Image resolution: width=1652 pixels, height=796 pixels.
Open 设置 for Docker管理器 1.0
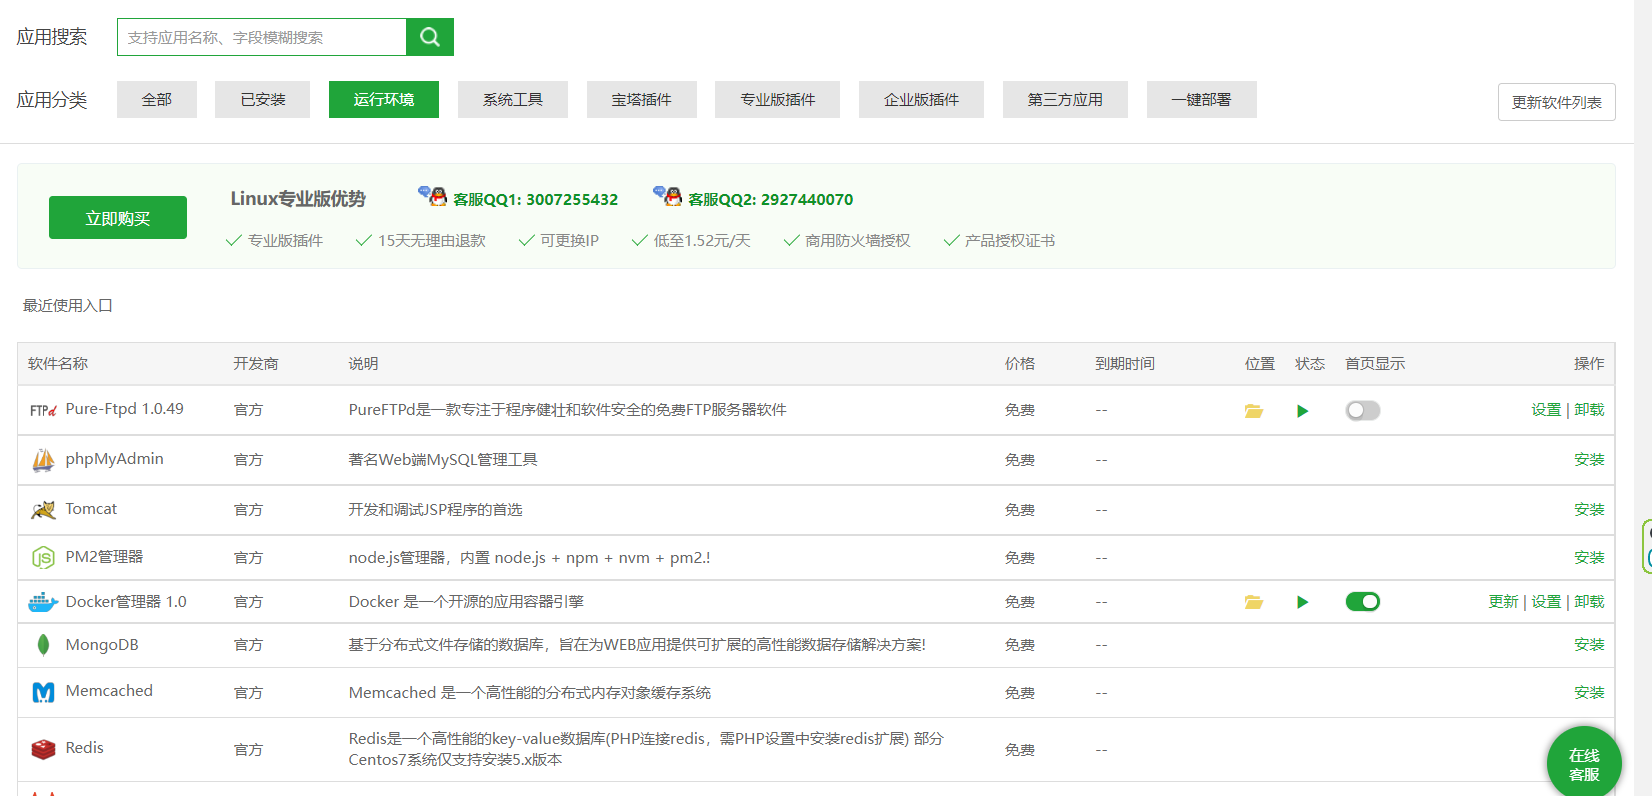1546,601
